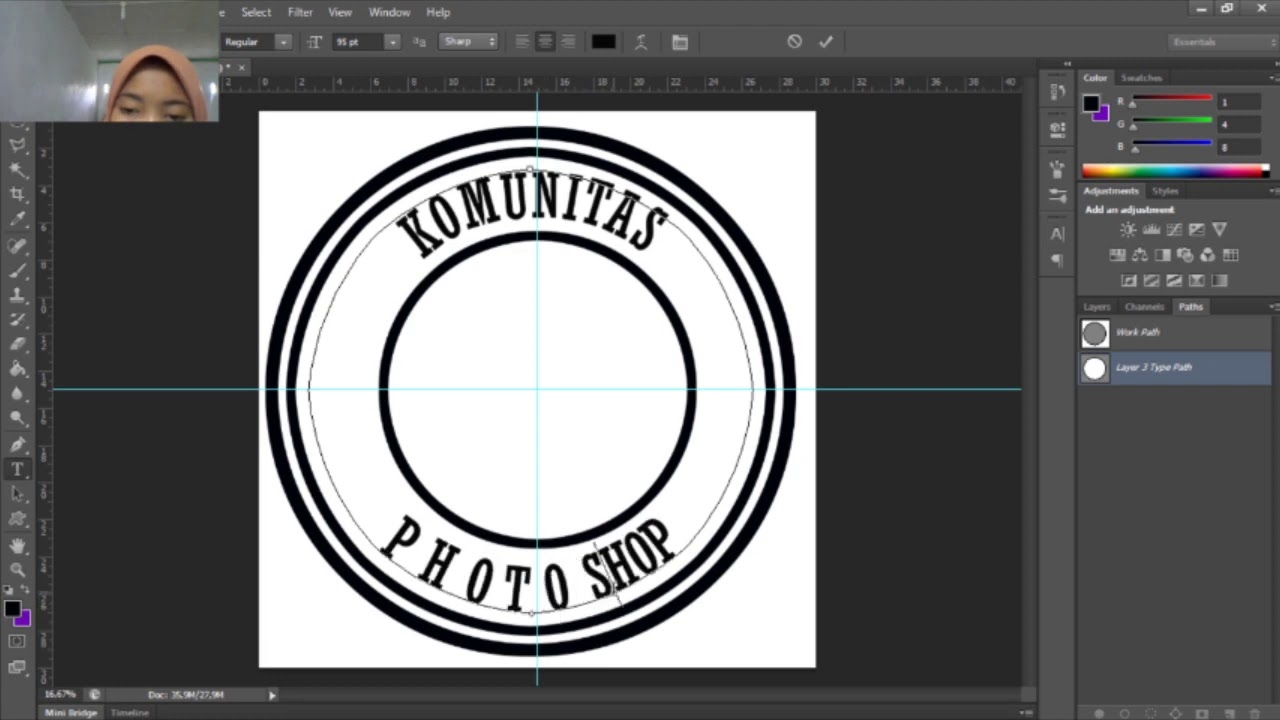1280x720 pixels.
Task: Select the Brush tool
Action: point(17,270)
